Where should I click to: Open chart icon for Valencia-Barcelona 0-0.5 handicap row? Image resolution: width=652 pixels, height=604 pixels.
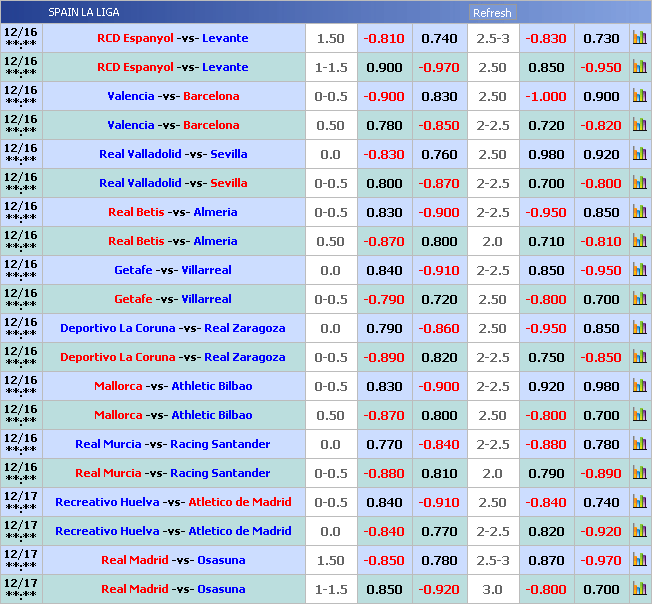click(x=639, y=96)
